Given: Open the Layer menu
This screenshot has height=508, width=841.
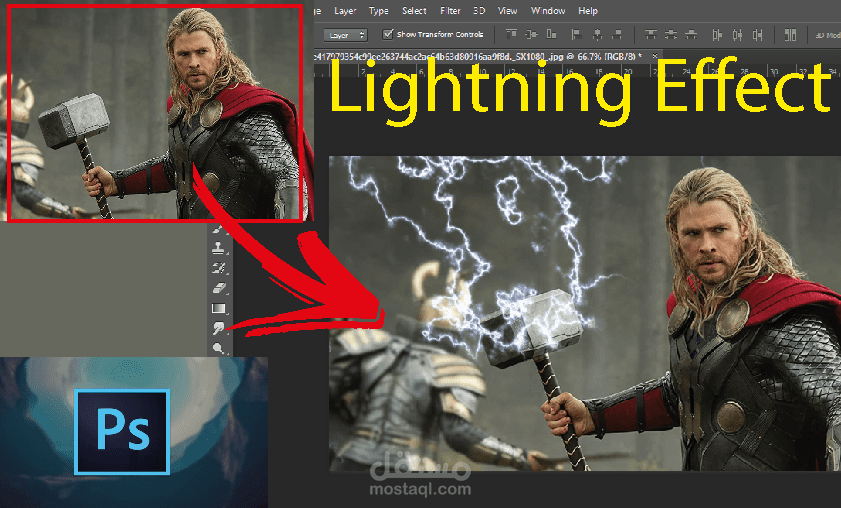Looking at the screenshot, I should pos(345,11).
